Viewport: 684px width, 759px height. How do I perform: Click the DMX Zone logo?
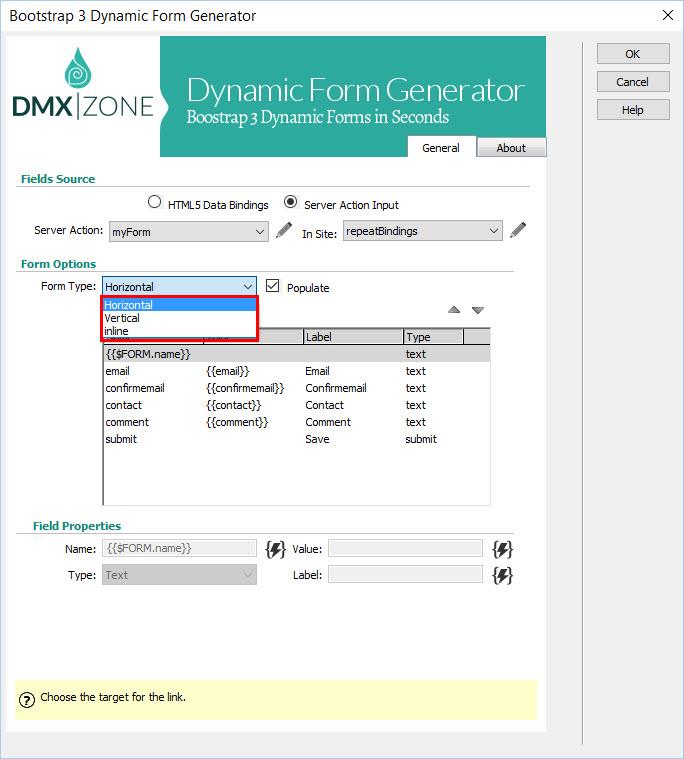(83, 84)
